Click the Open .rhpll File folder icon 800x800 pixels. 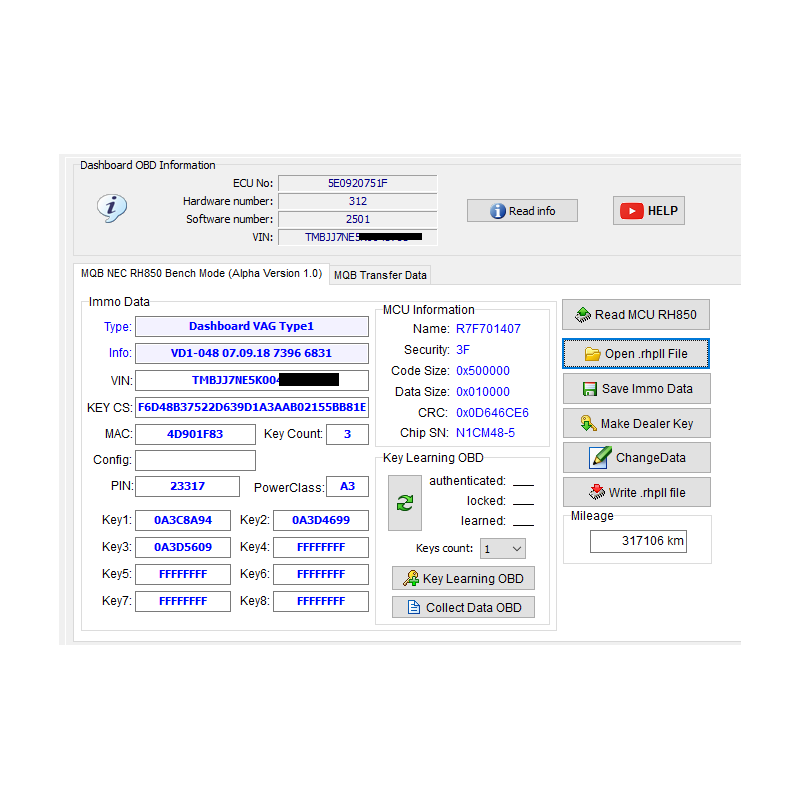pyautogui.click(x=593, y=354)
